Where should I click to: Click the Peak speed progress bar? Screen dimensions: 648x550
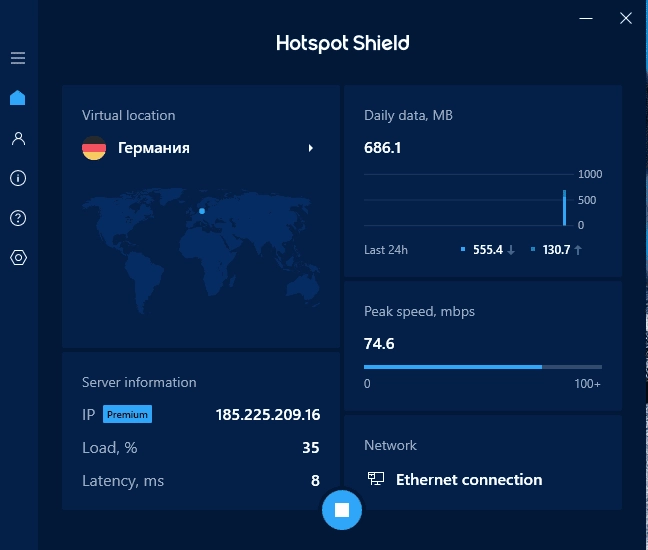[x=483, y=367]
